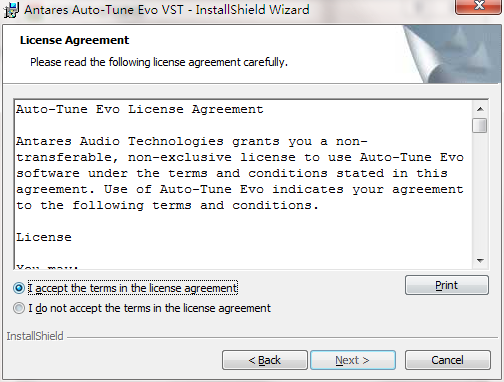This screenshot has width=504, height=382.
Task: Click inside the license agreement text box
Action: 243,184
